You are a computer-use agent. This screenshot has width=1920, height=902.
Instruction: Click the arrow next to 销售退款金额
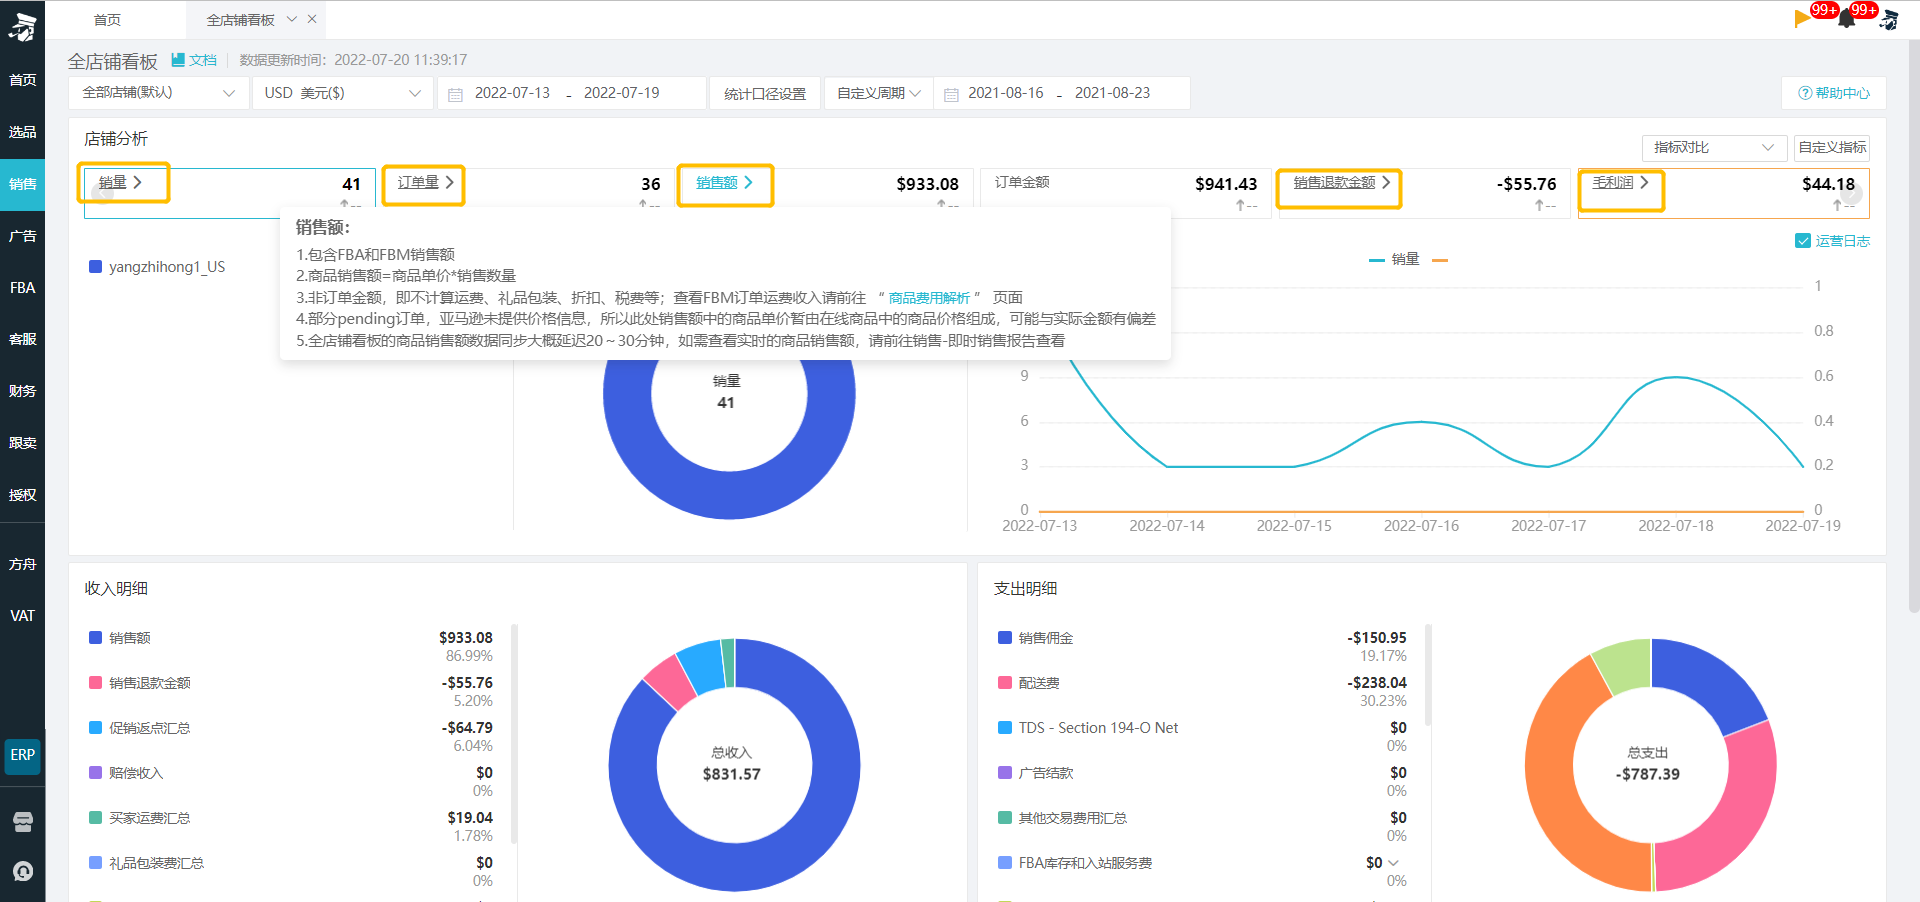[x=1386, y=182]
